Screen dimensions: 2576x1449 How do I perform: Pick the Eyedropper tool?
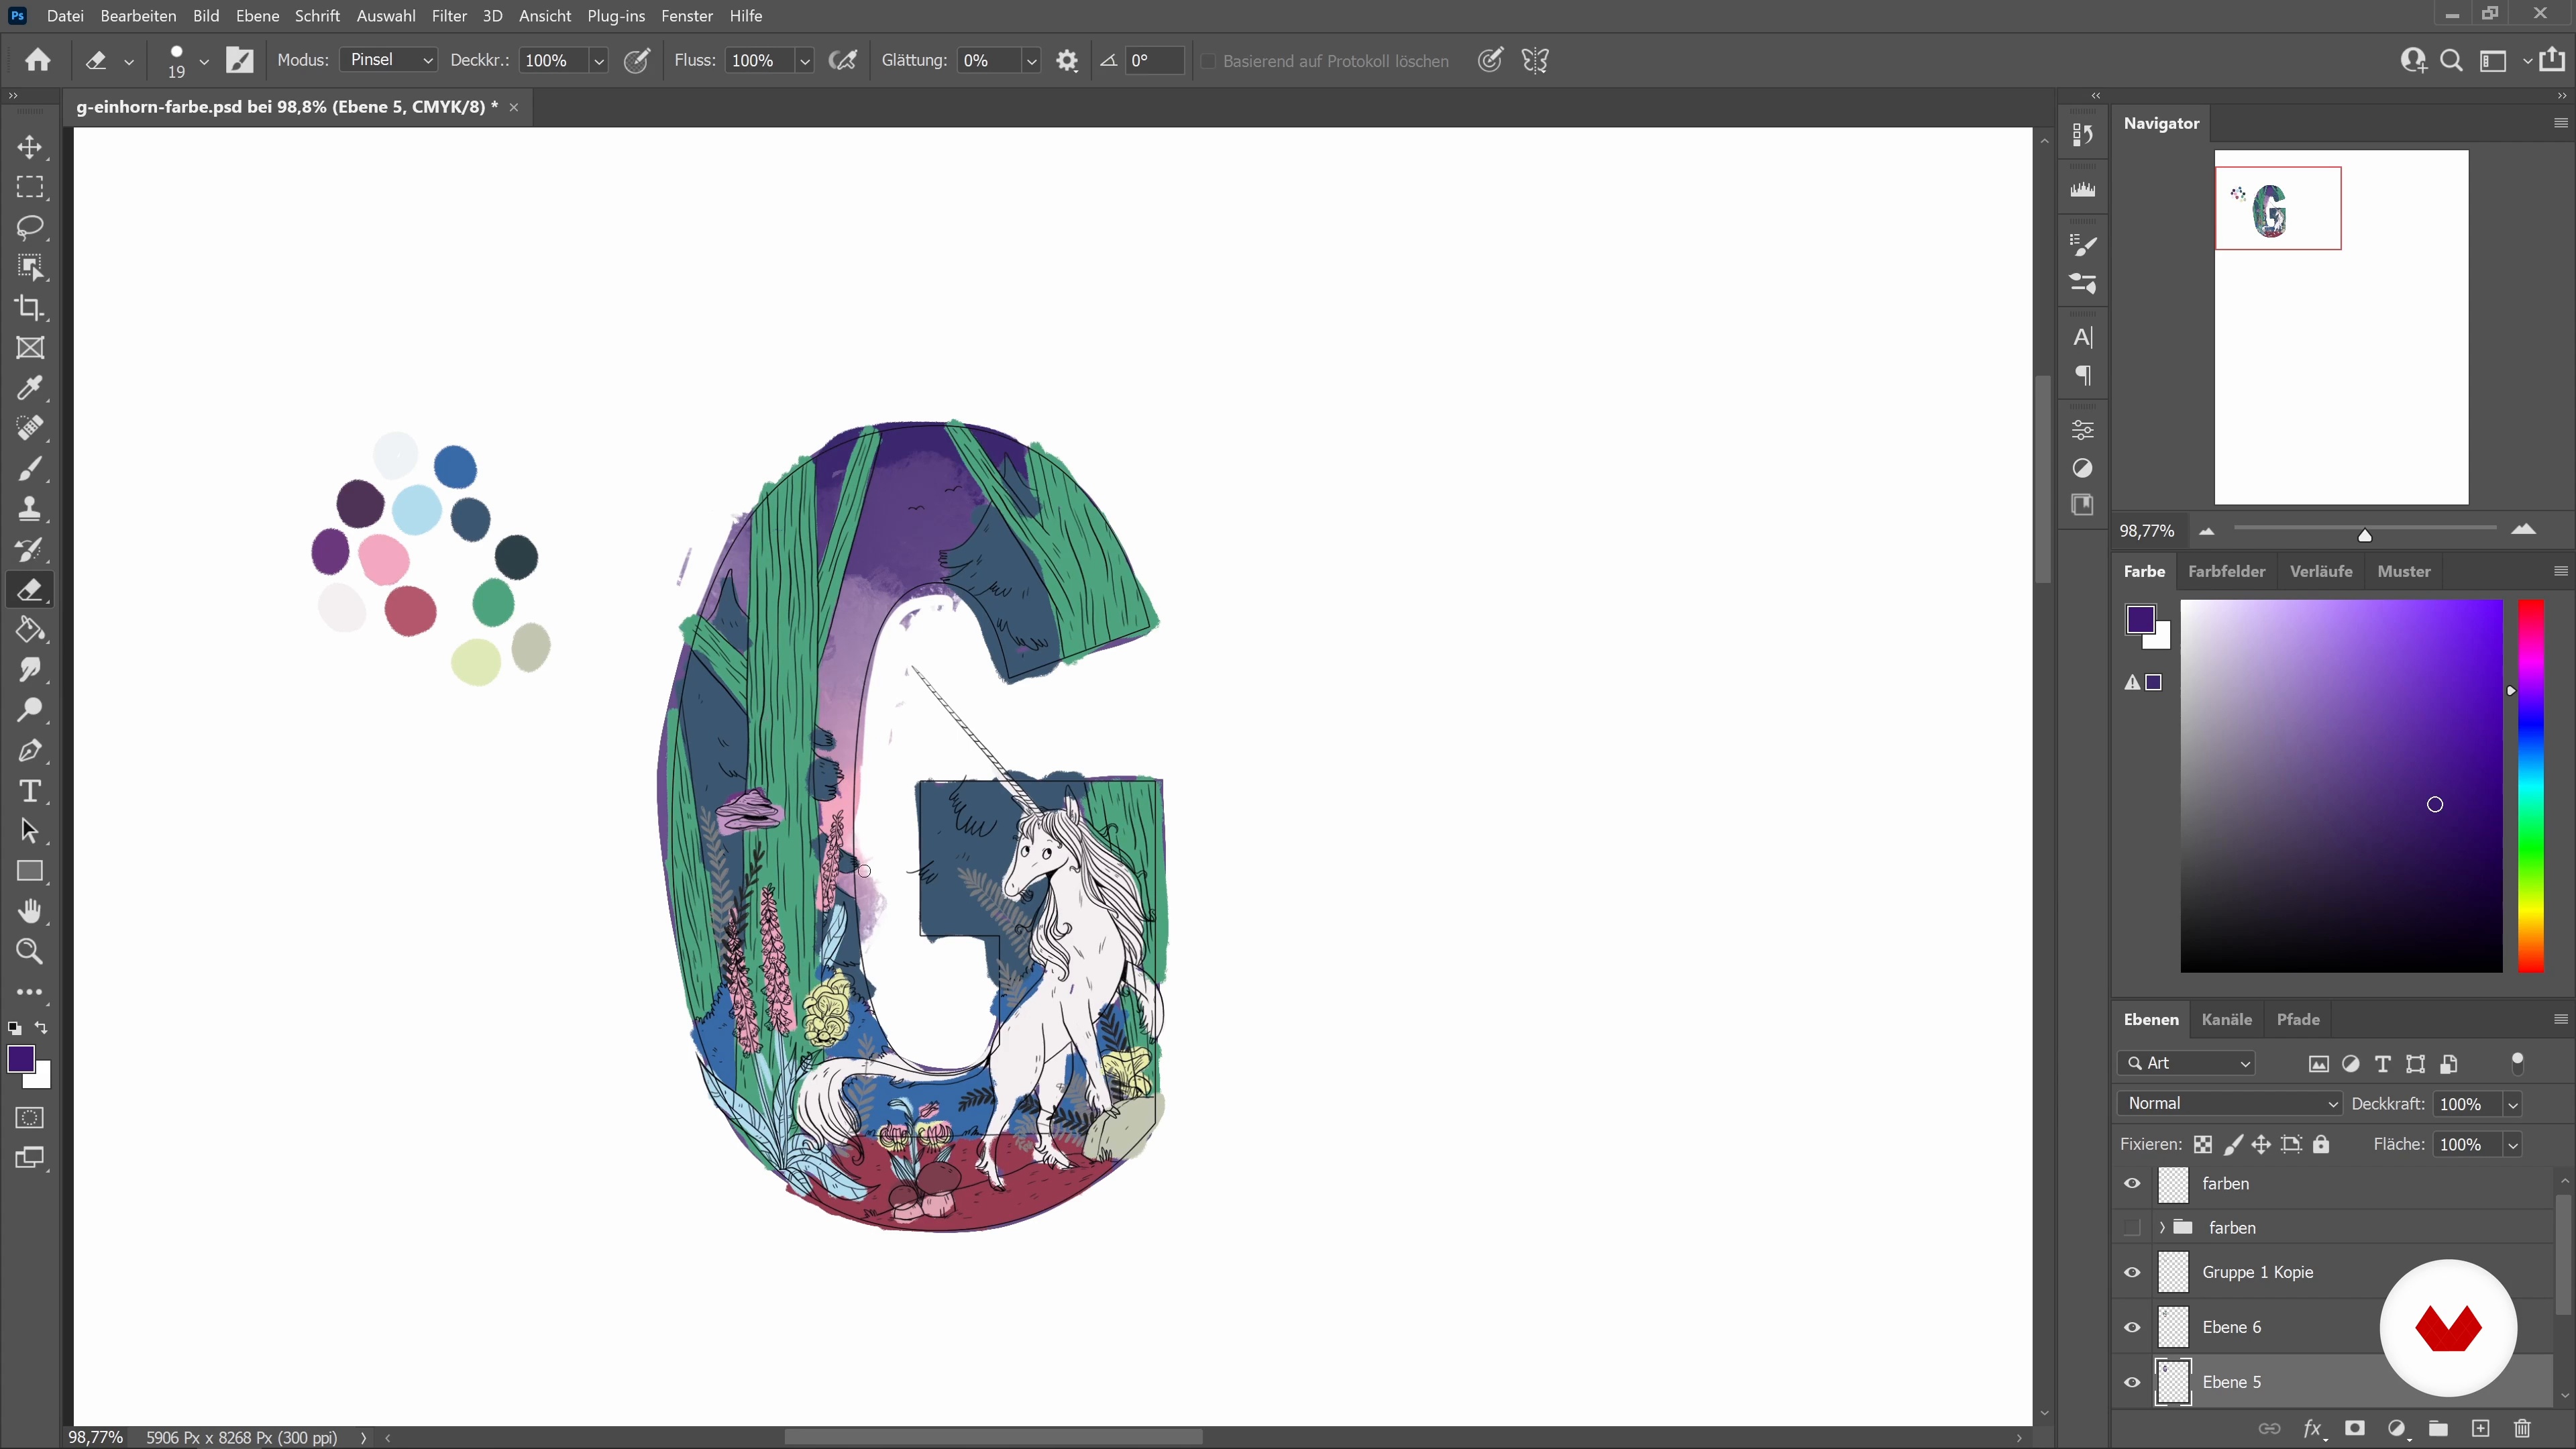30,388
